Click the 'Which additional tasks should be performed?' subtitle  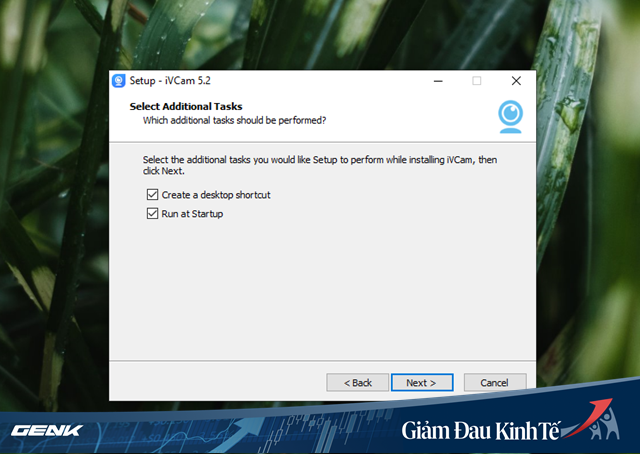pos(234,120)
